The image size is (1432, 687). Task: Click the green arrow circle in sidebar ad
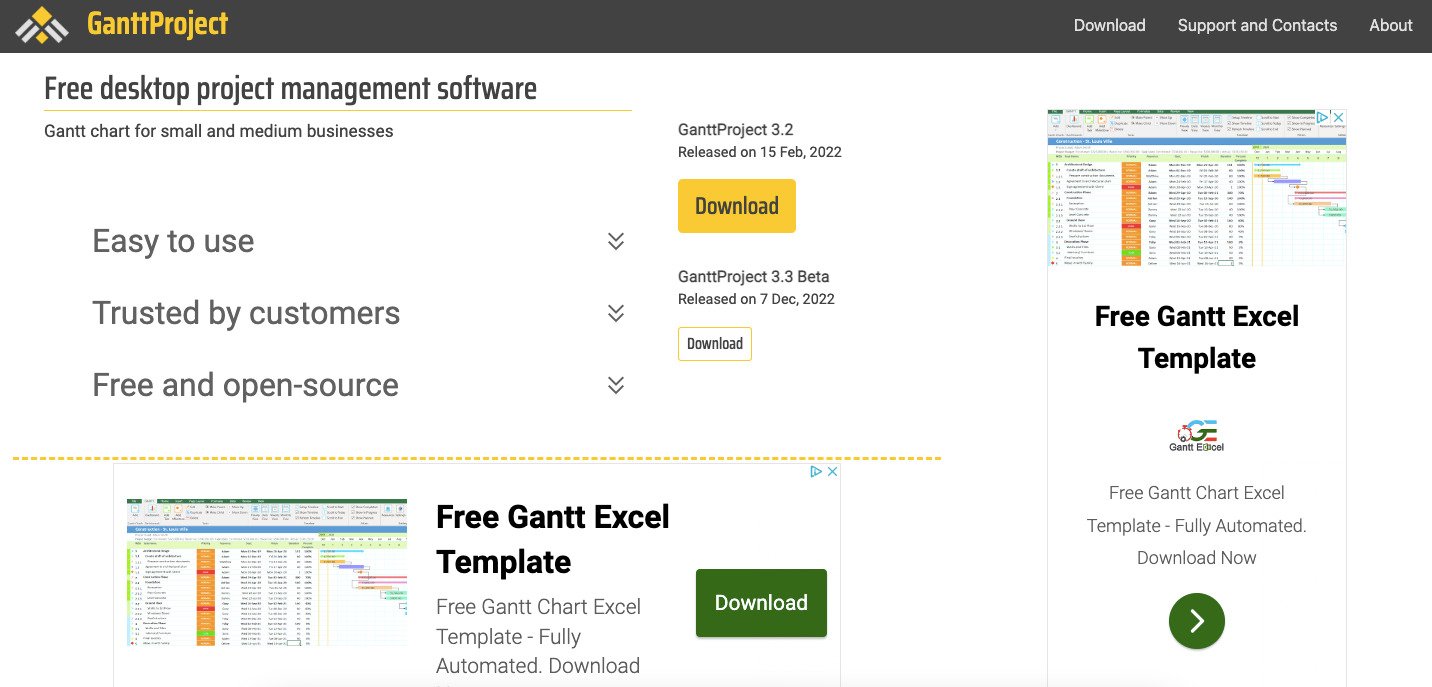pyautogui.click(x=1196, y=621)
